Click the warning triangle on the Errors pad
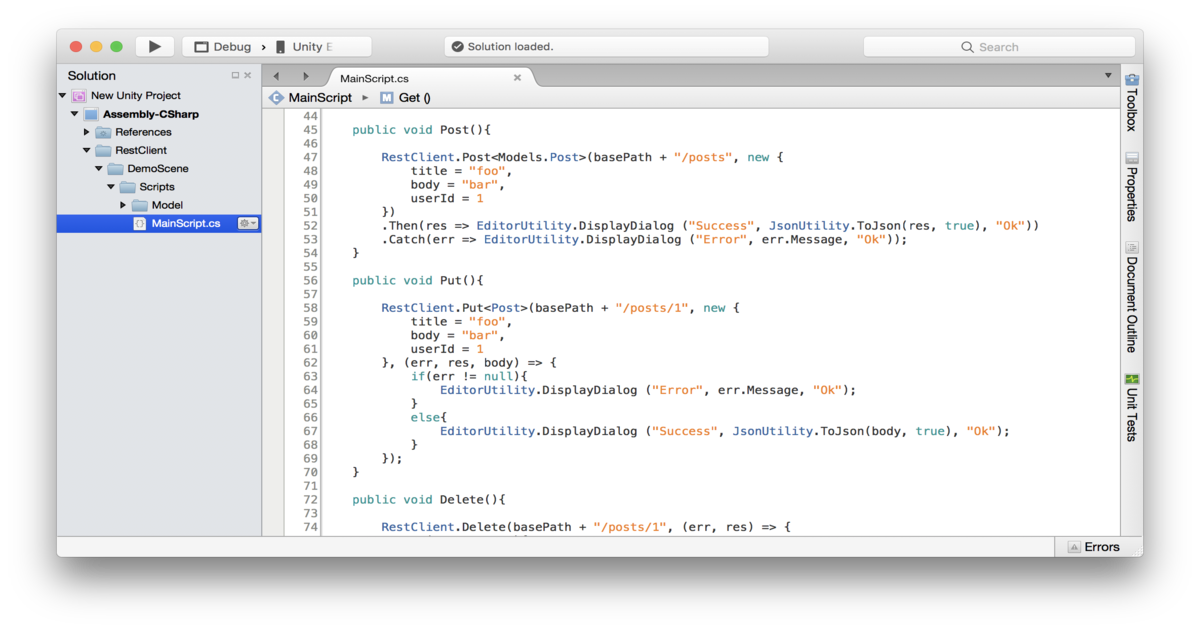Viewport: 1200px width, 630px height. [1075, 546]
